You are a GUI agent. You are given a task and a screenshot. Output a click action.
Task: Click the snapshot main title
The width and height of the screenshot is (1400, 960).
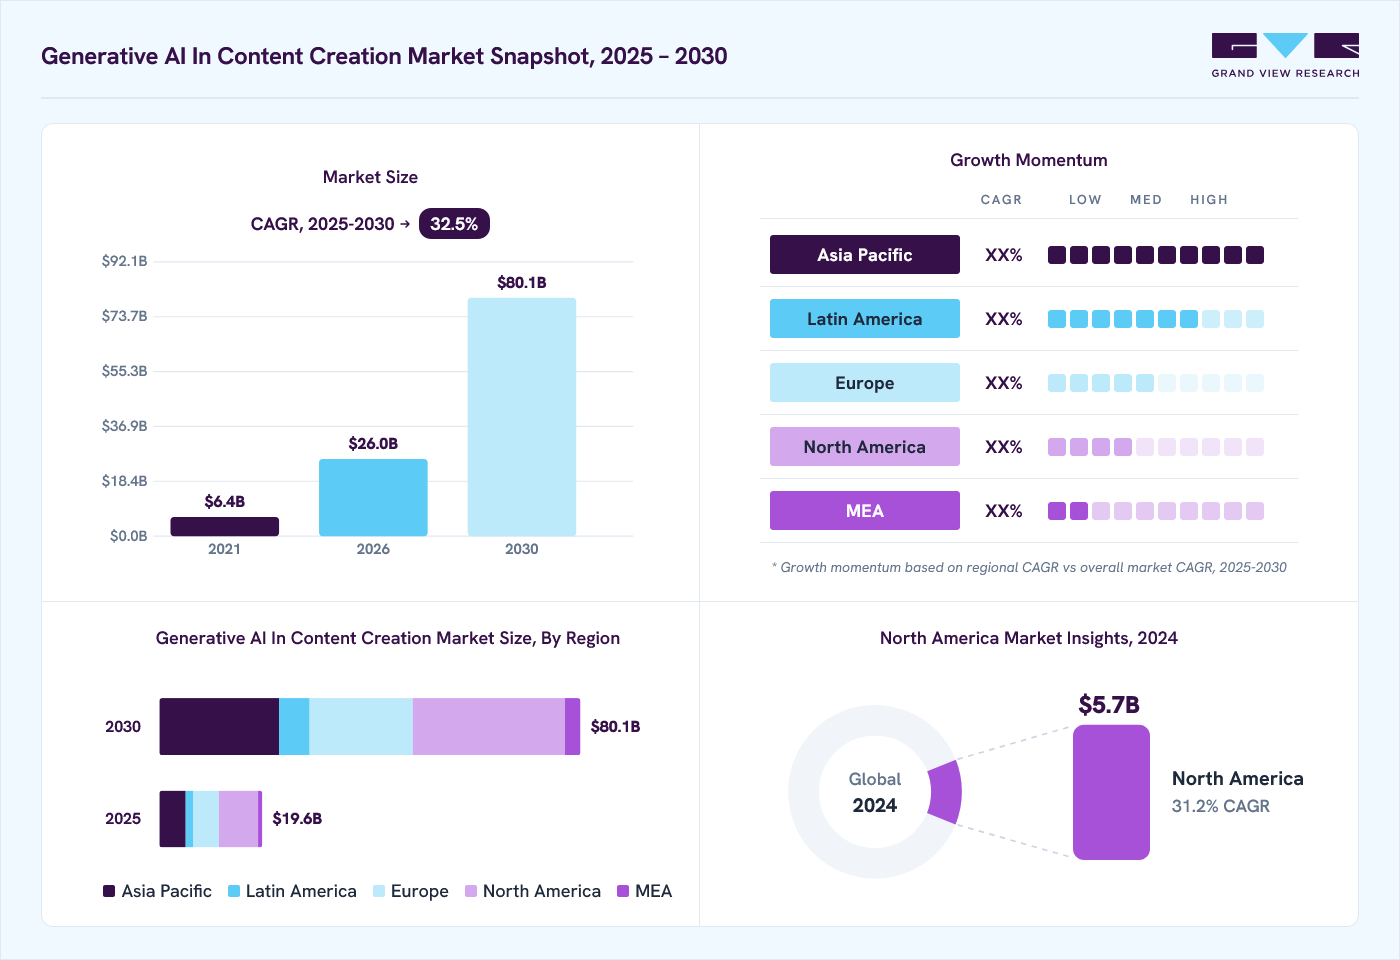click(384, 56)
